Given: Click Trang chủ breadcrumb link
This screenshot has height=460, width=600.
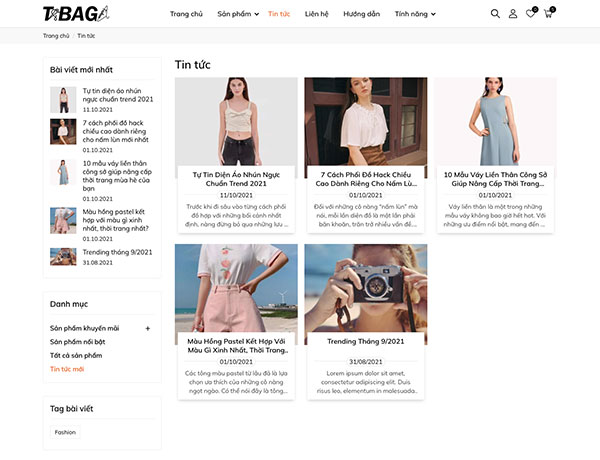Looking at the screenshot, I should point(56,36).
